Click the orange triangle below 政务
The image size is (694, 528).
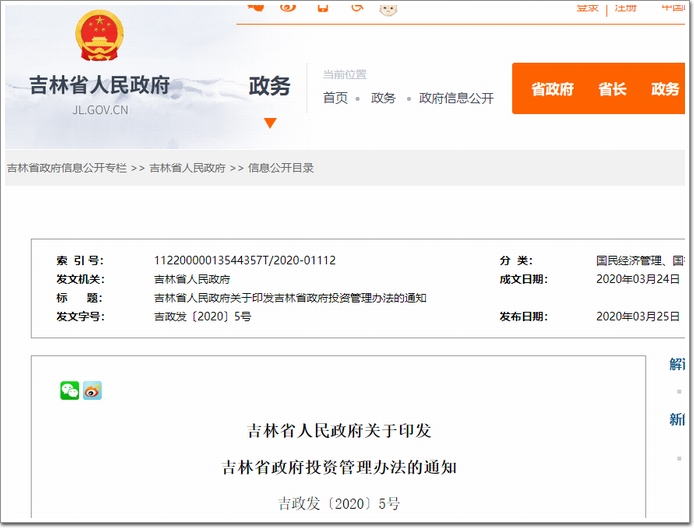tap(270, 123)
